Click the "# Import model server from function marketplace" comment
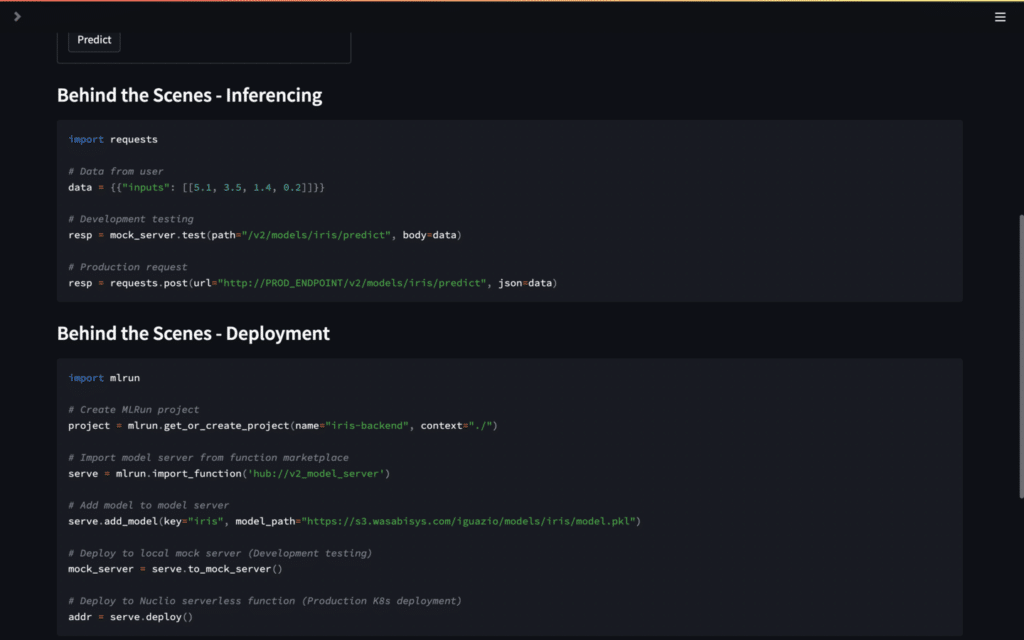Screen dimensions: 1024x640 (208, 458)
